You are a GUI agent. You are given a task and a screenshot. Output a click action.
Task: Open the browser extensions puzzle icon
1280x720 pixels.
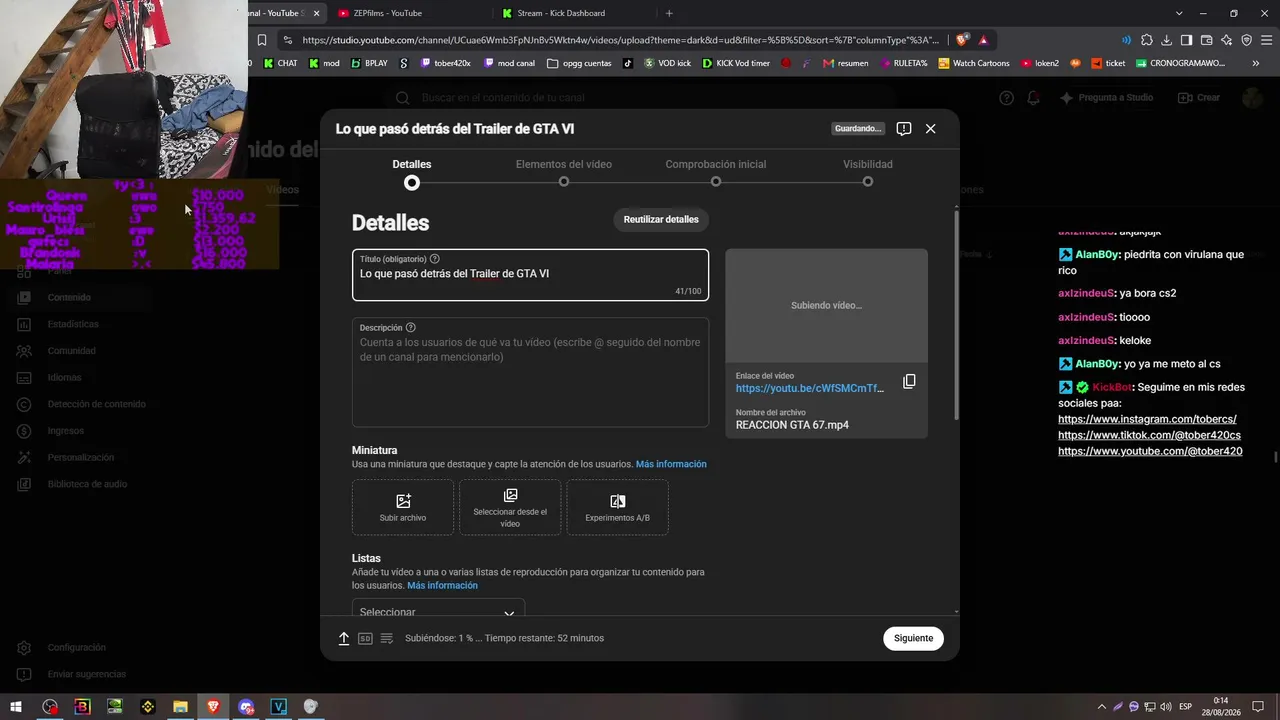pyautogui.click(x=1147, y=40)
